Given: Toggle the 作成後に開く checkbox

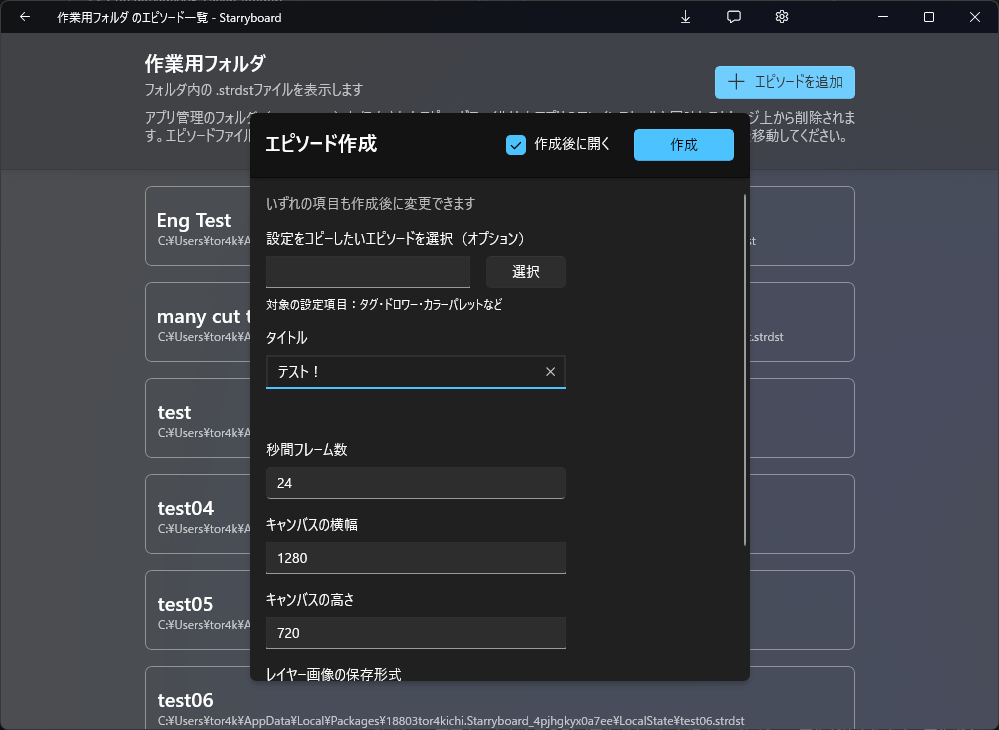Looking at the screenshot, I should 516,145.
